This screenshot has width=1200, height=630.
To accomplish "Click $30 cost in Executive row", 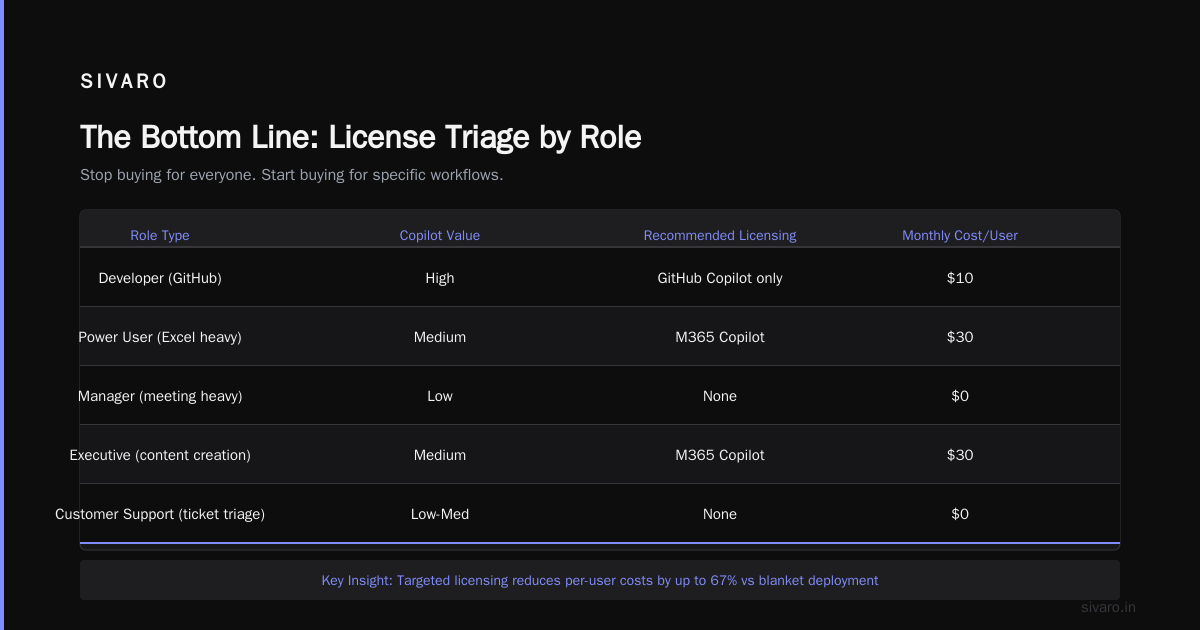I will pos(960,455).
